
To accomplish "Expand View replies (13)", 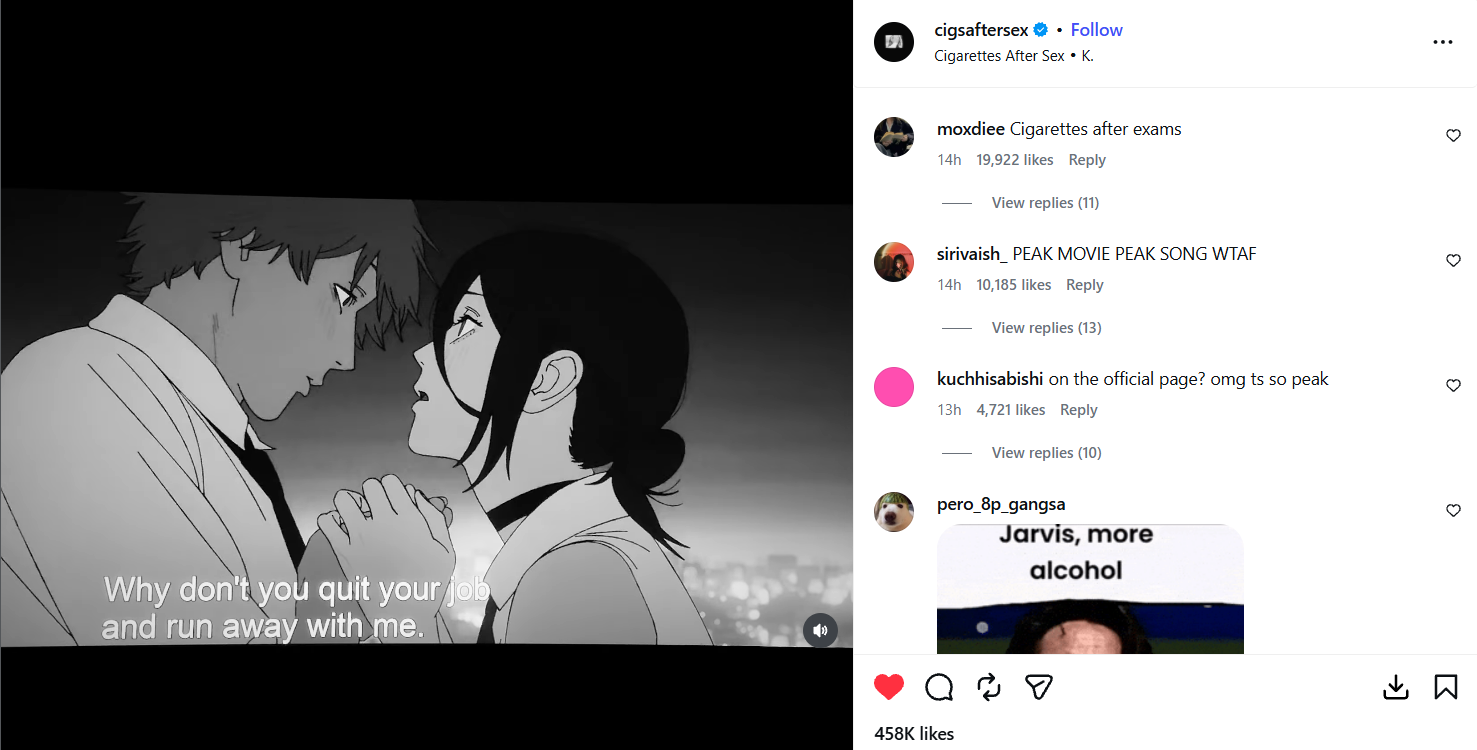I will (1046, 328).
